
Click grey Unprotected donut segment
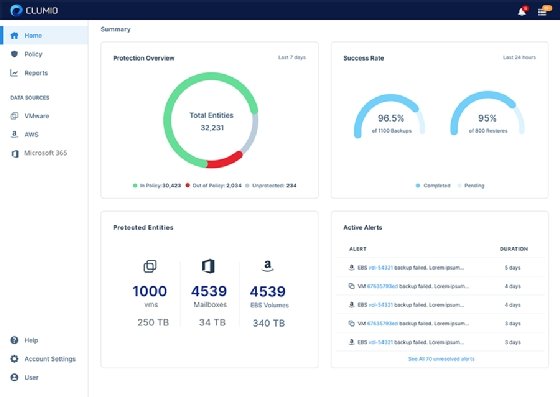click(x=251, y=133)
